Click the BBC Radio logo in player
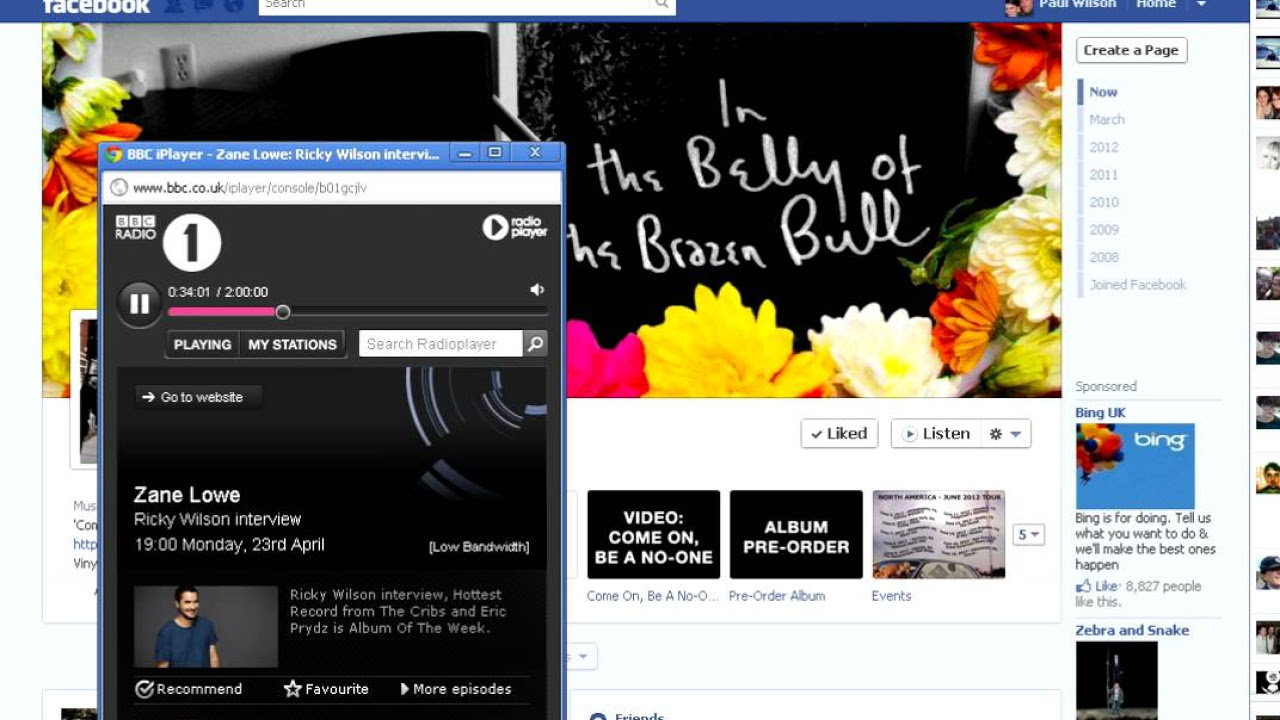 pos(135,227)
